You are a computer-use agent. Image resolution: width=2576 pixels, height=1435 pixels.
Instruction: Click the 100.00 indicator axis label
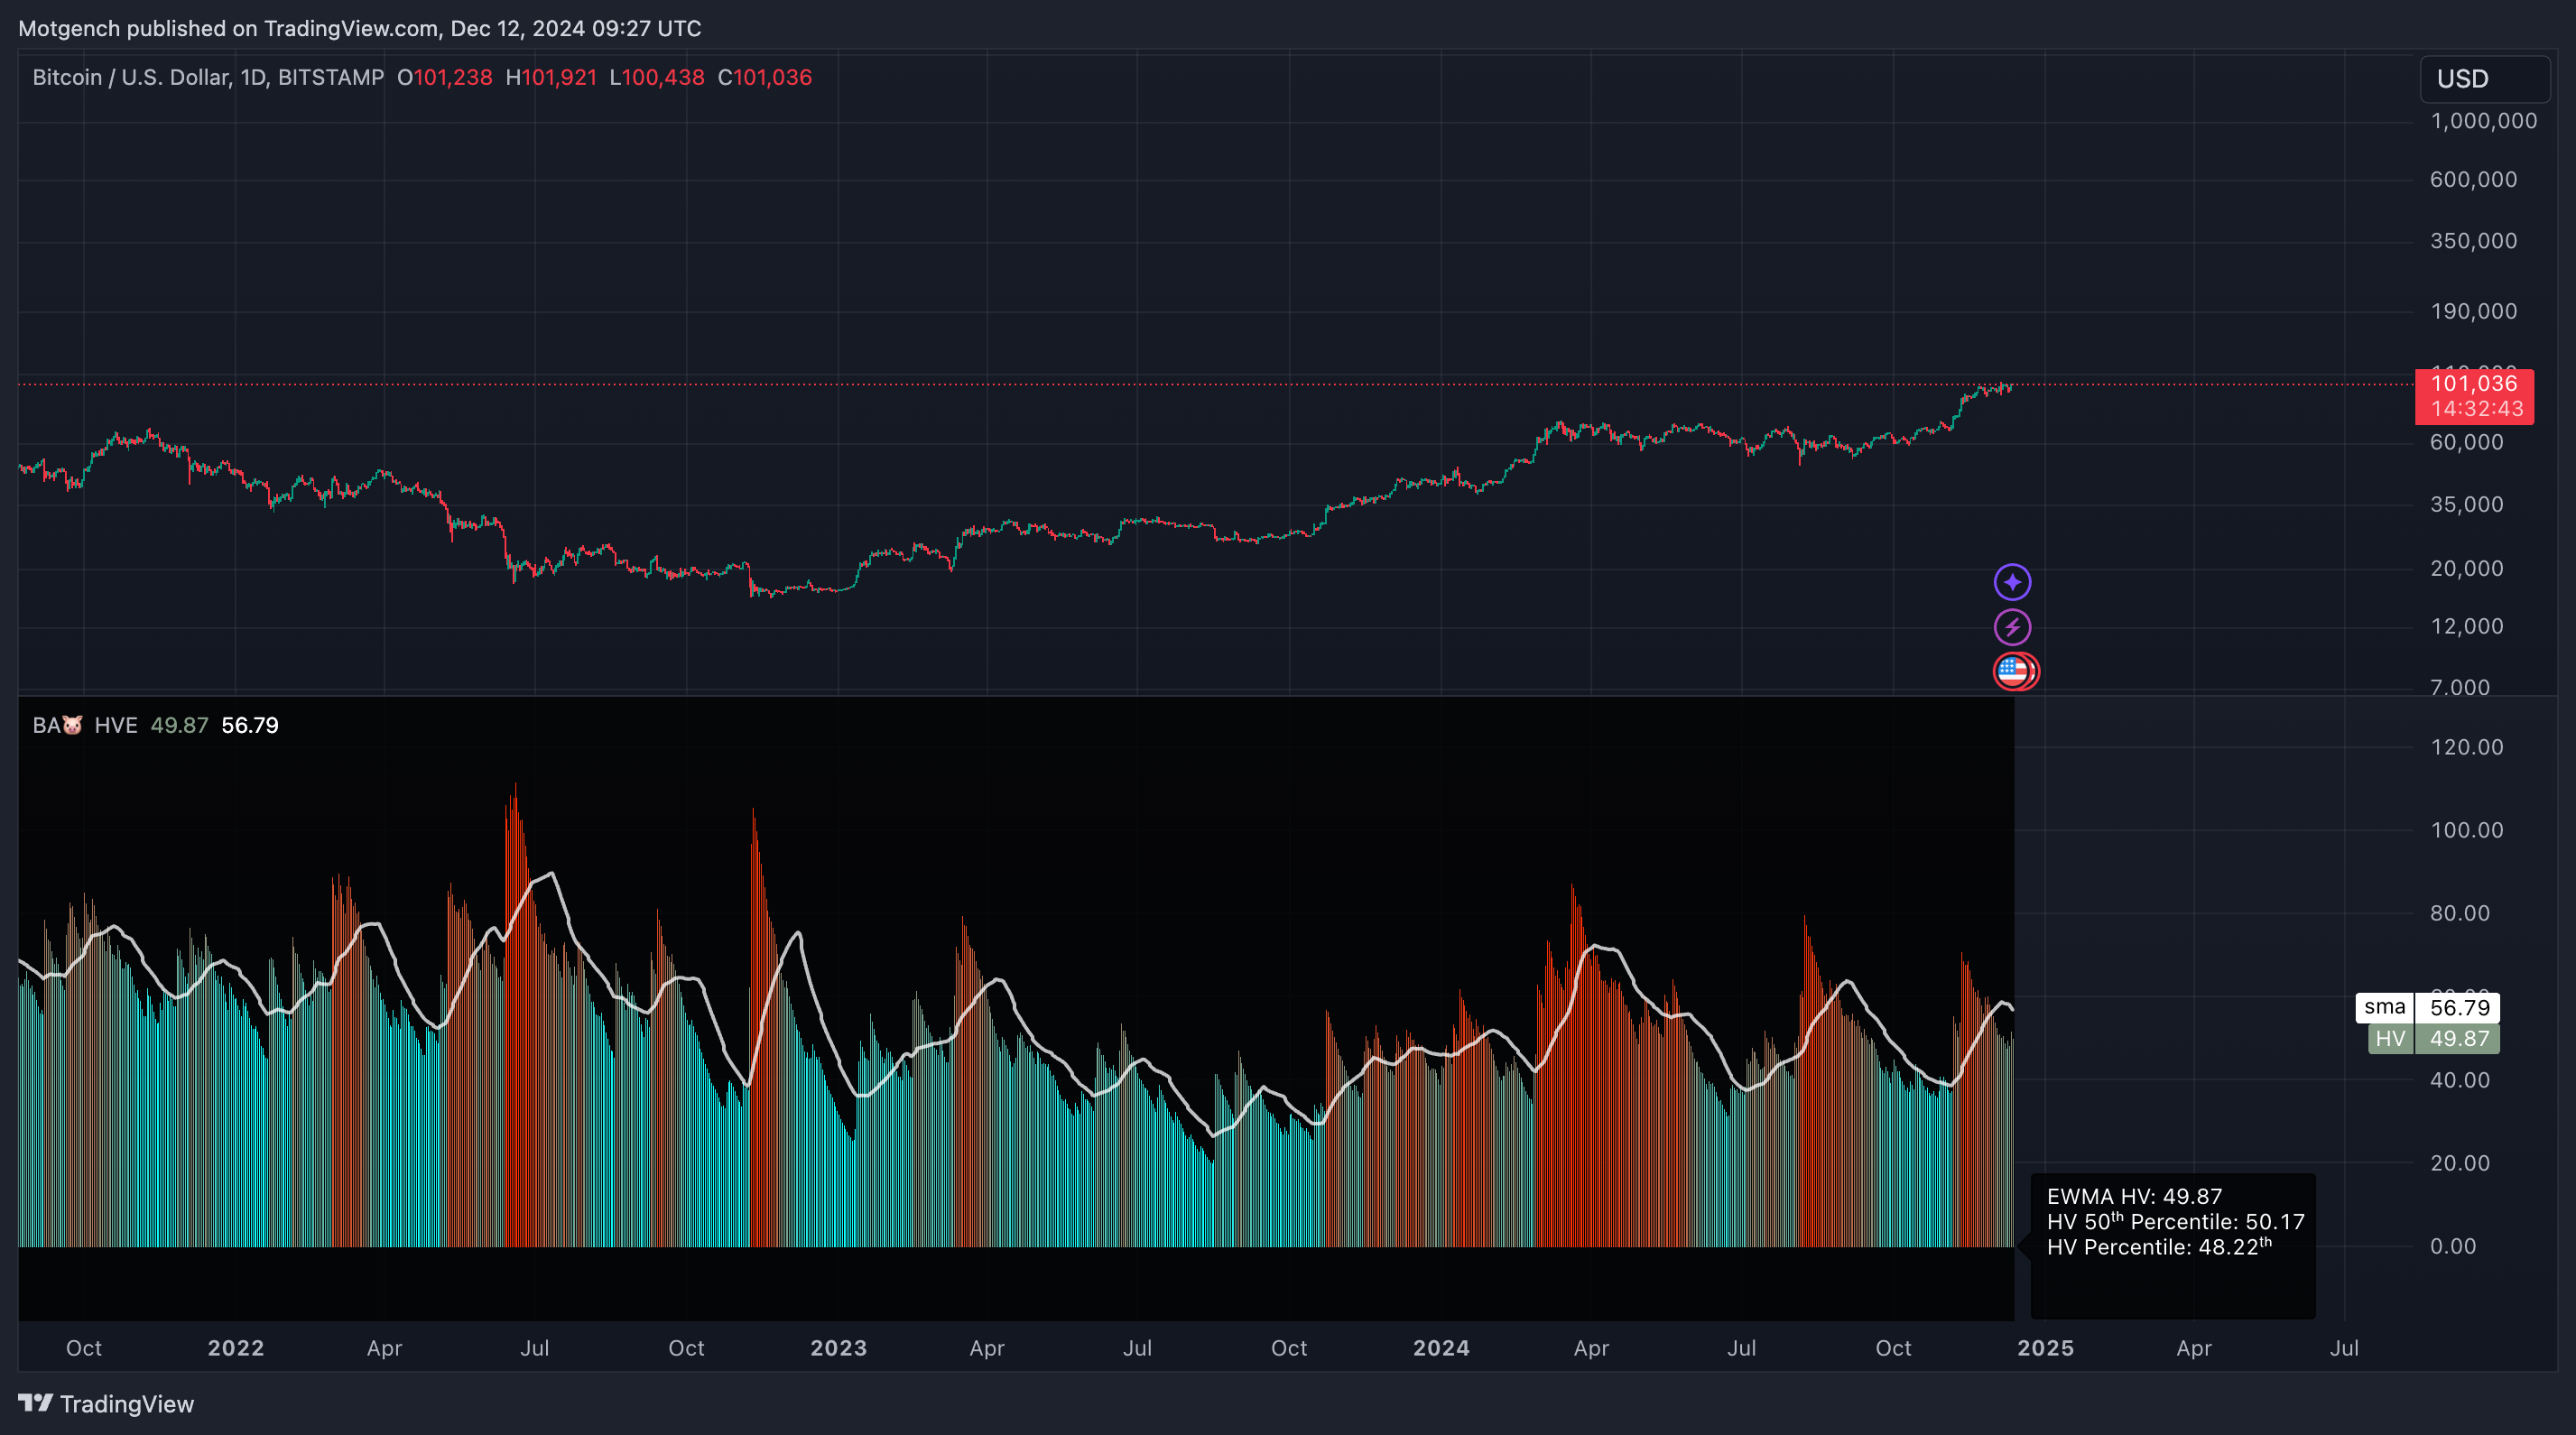pos(2466,830)
